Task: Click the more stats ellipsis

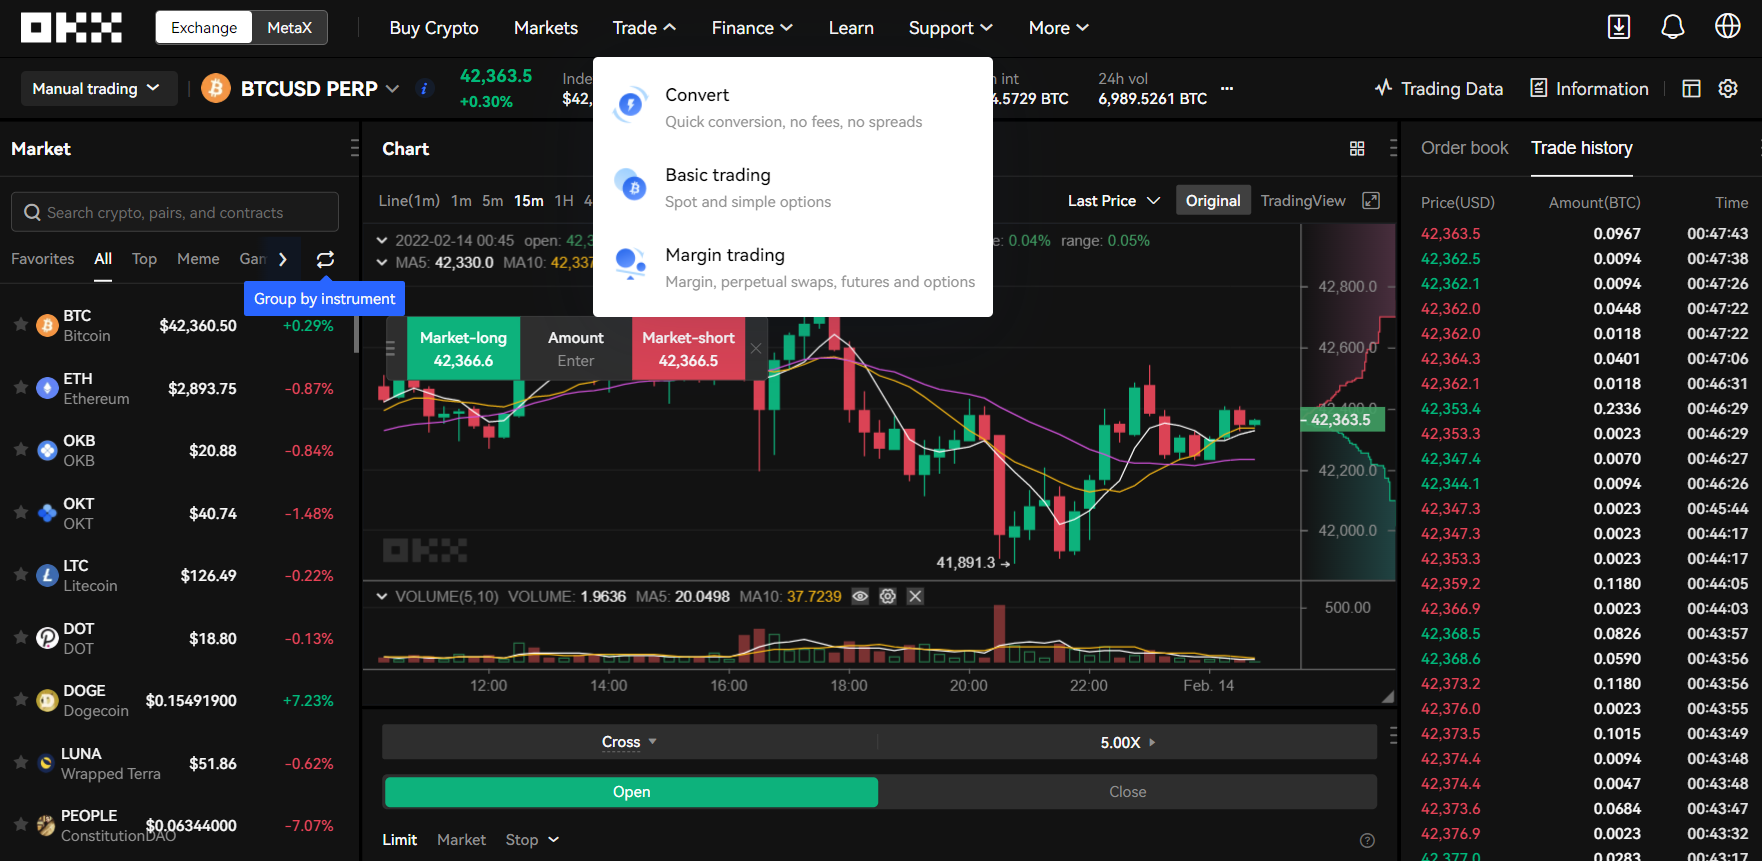Action: [x=1227, y=88]
